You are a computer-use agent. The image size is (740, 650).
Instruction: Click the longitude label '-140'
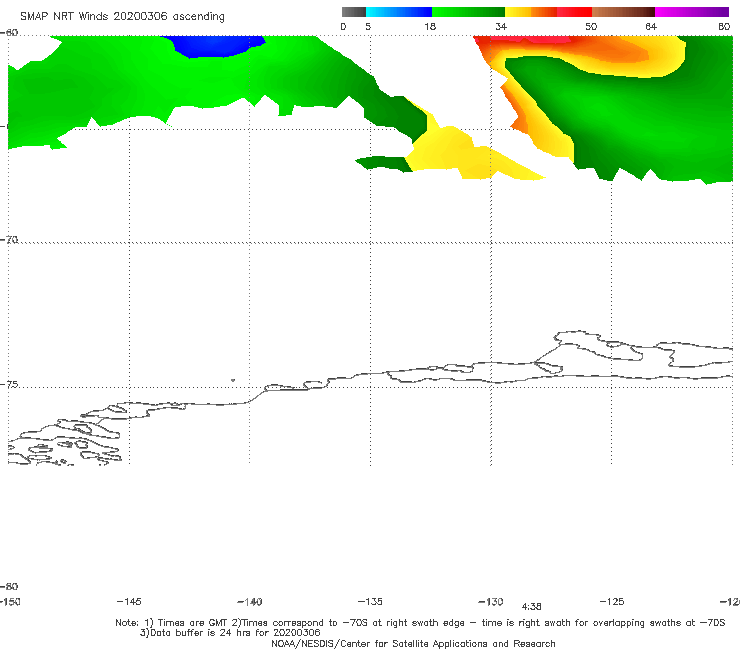[250, 601]
